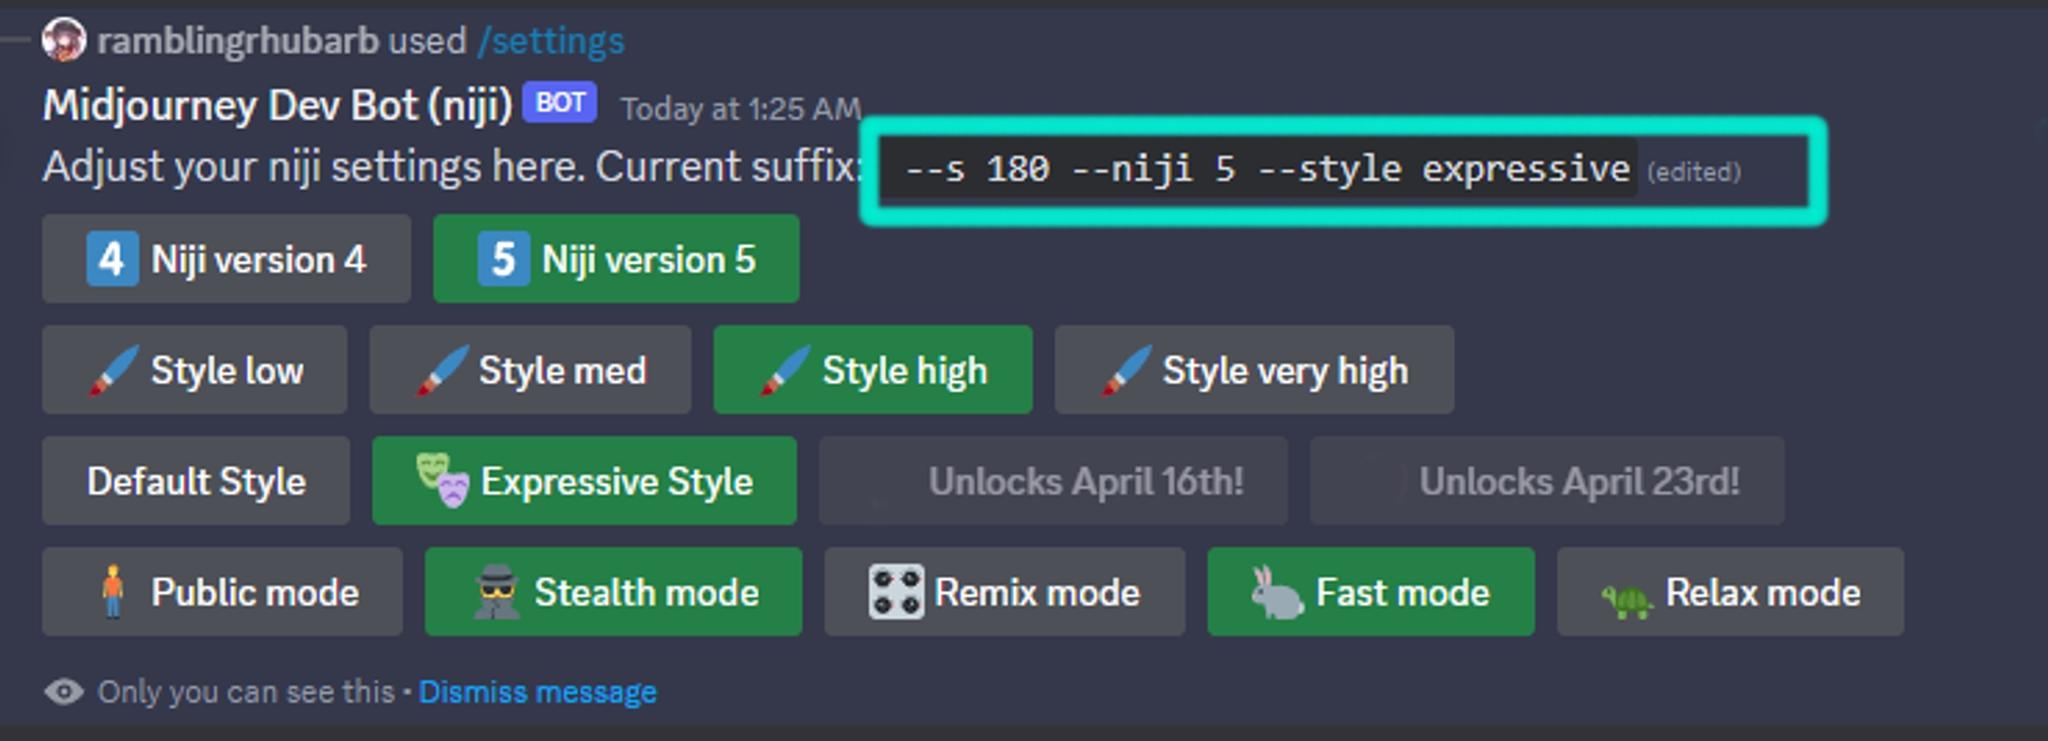Switch to Public mode
Image resolution: width=2048 pixels, height=741 pixels.
pyautogui.click(x=222, y=592)
